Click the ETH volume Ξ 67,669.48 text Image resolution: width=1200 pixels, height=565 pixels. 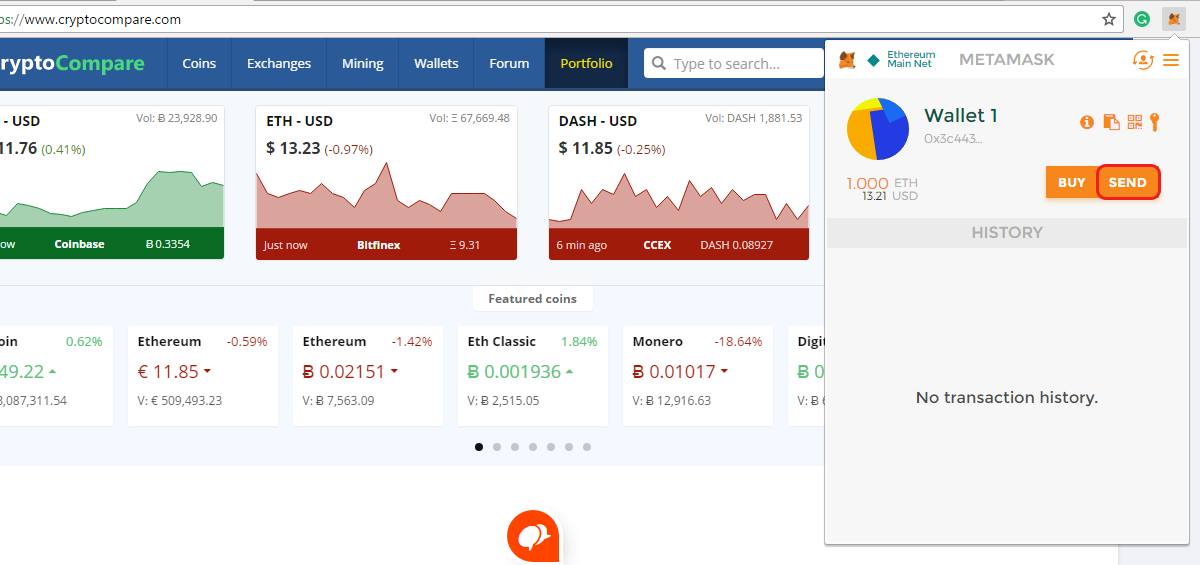[x=469, y=118]
